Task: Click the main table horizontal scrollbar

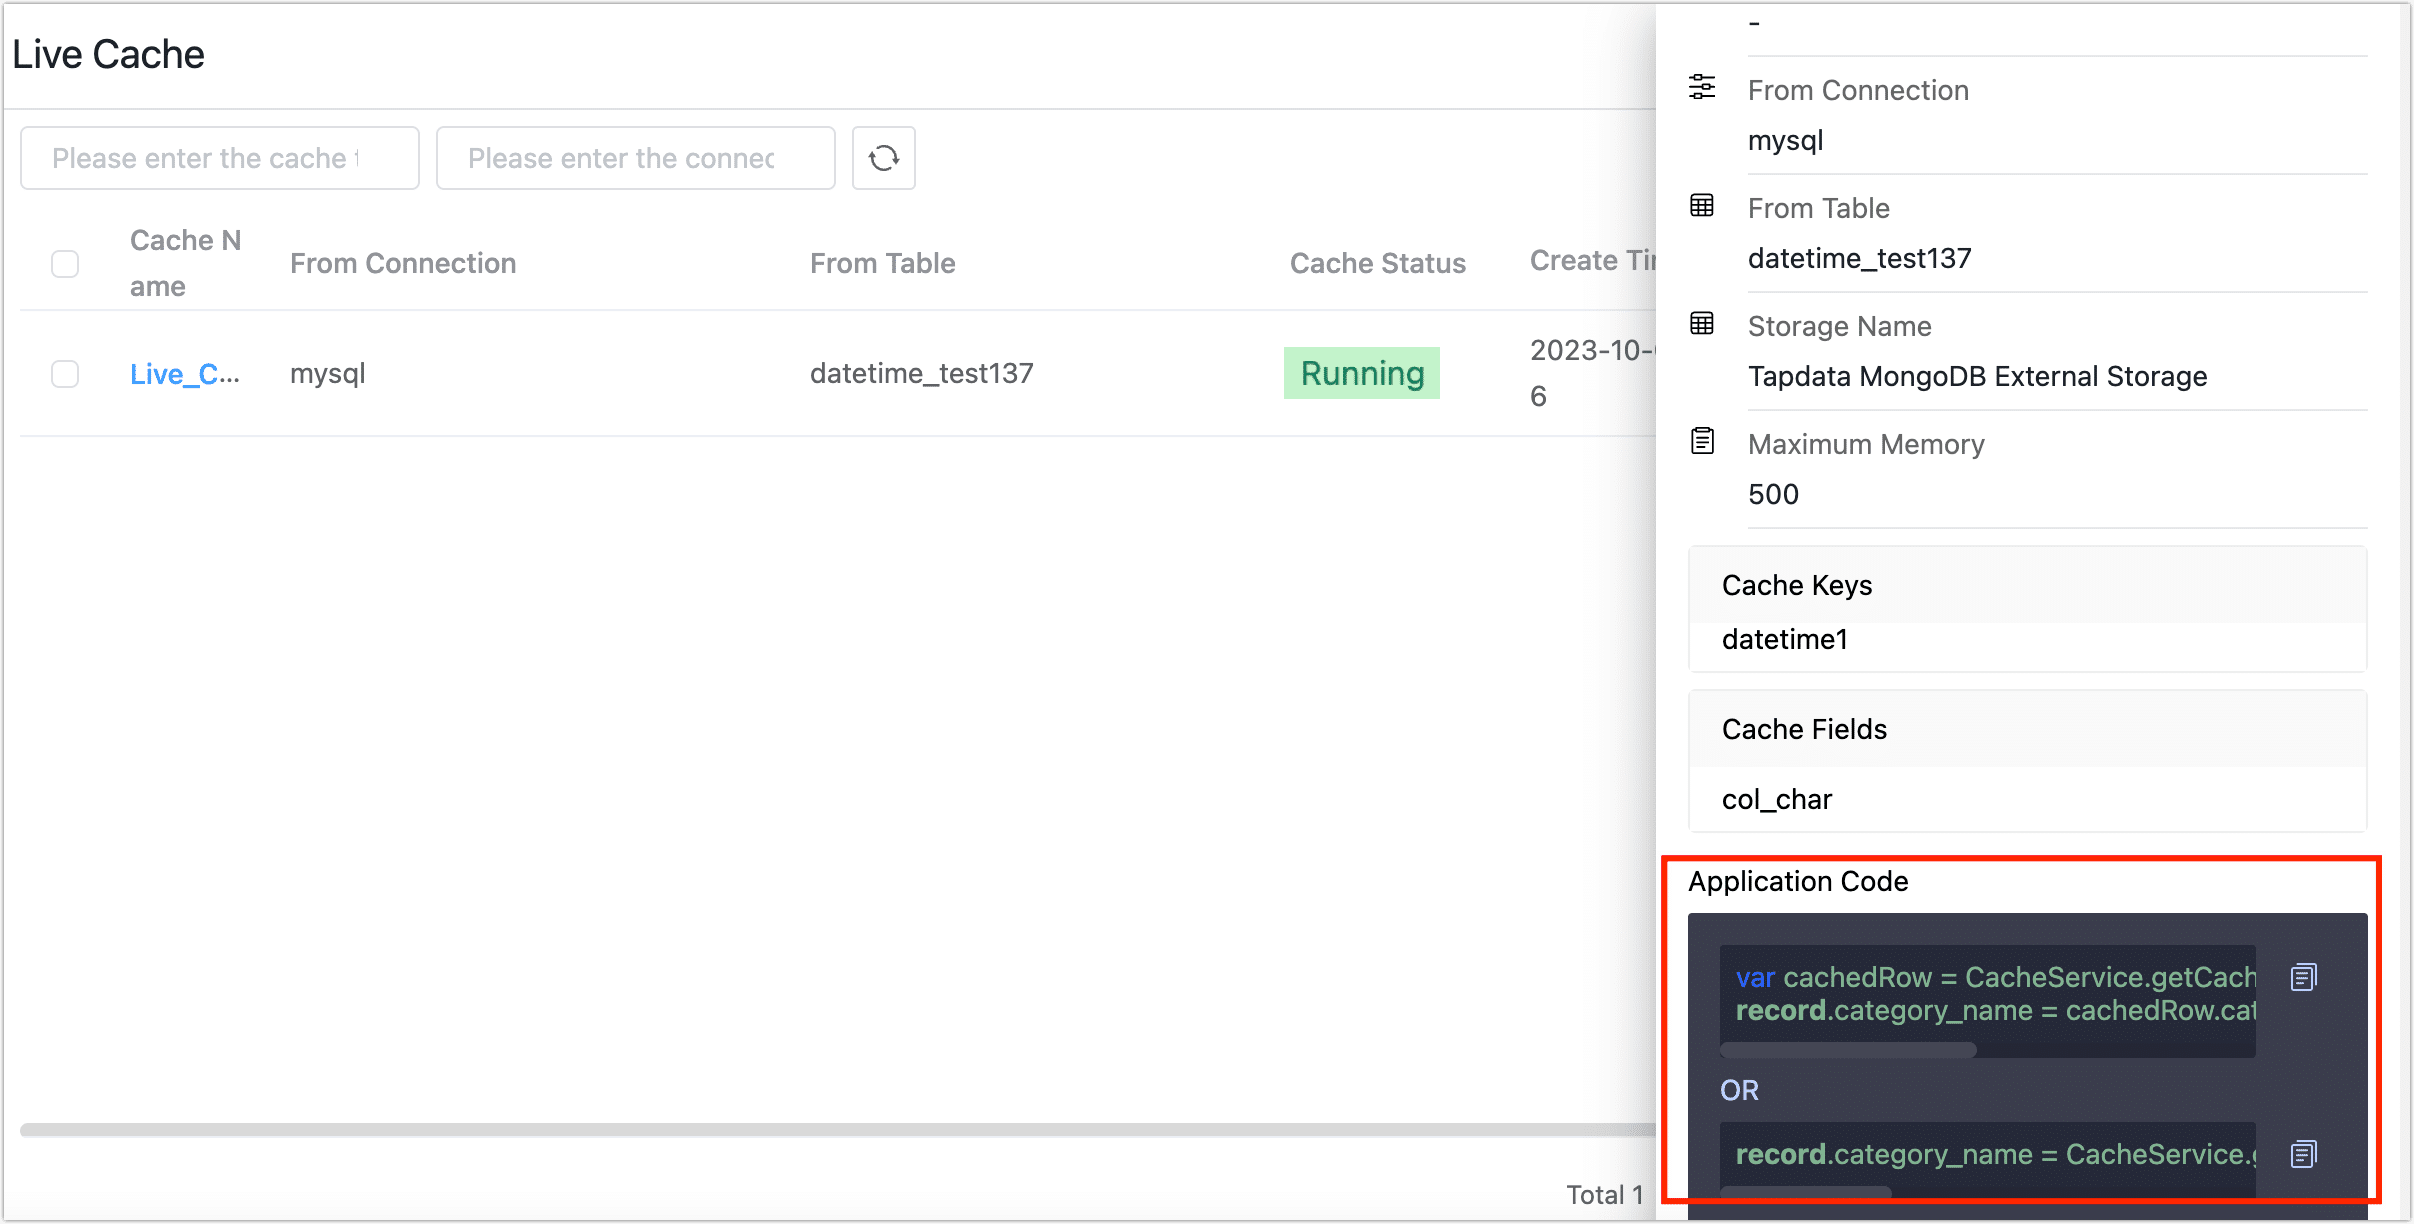Action: [836, 1130]
